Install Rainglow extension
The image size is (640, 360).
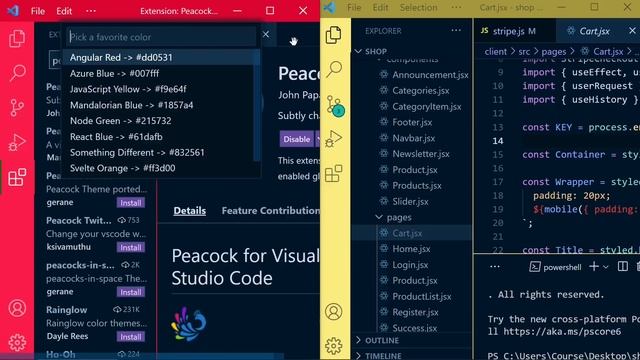click(x=131, y=337)
